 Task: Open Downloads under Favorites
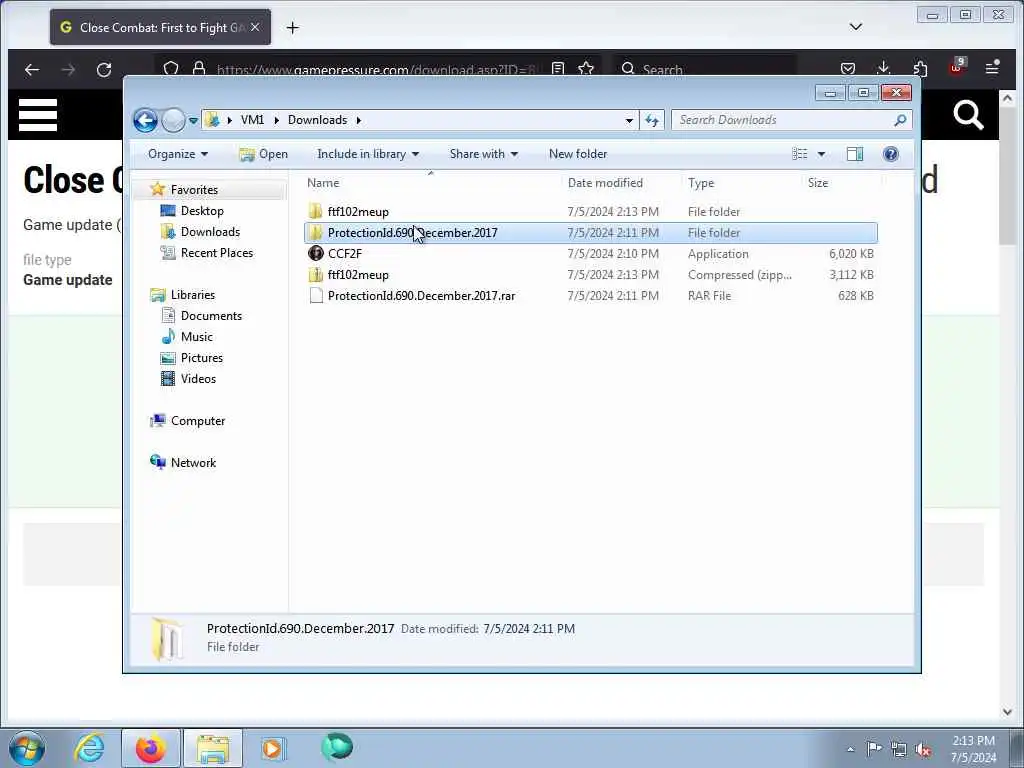[x=210, y=232]
